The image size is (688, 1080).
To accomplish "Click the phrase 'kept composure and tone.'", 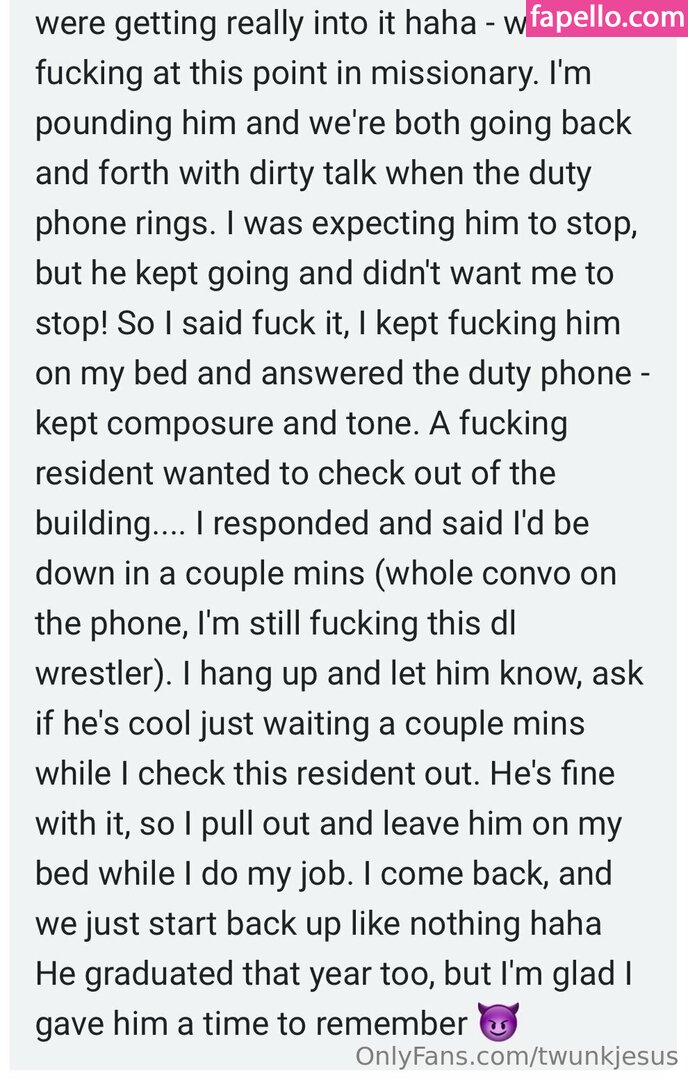I will coord(226,423).
